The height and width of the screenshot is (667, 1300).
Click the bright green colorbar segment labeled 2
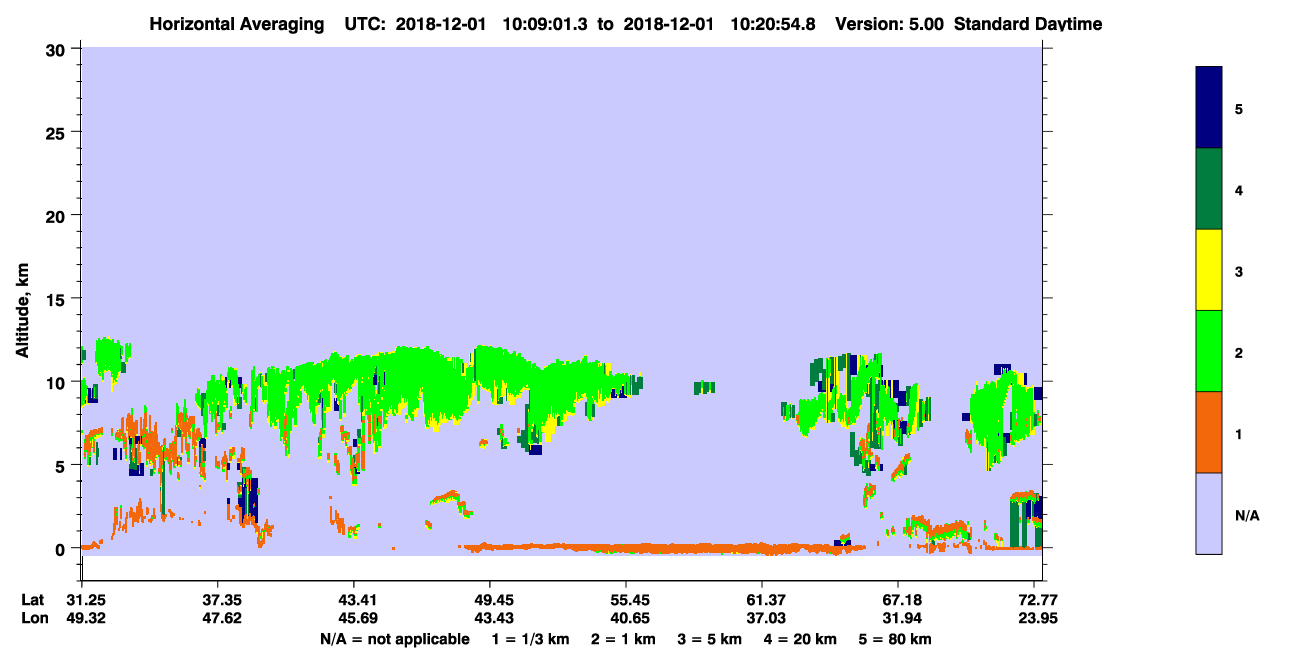coord(1209,351)
